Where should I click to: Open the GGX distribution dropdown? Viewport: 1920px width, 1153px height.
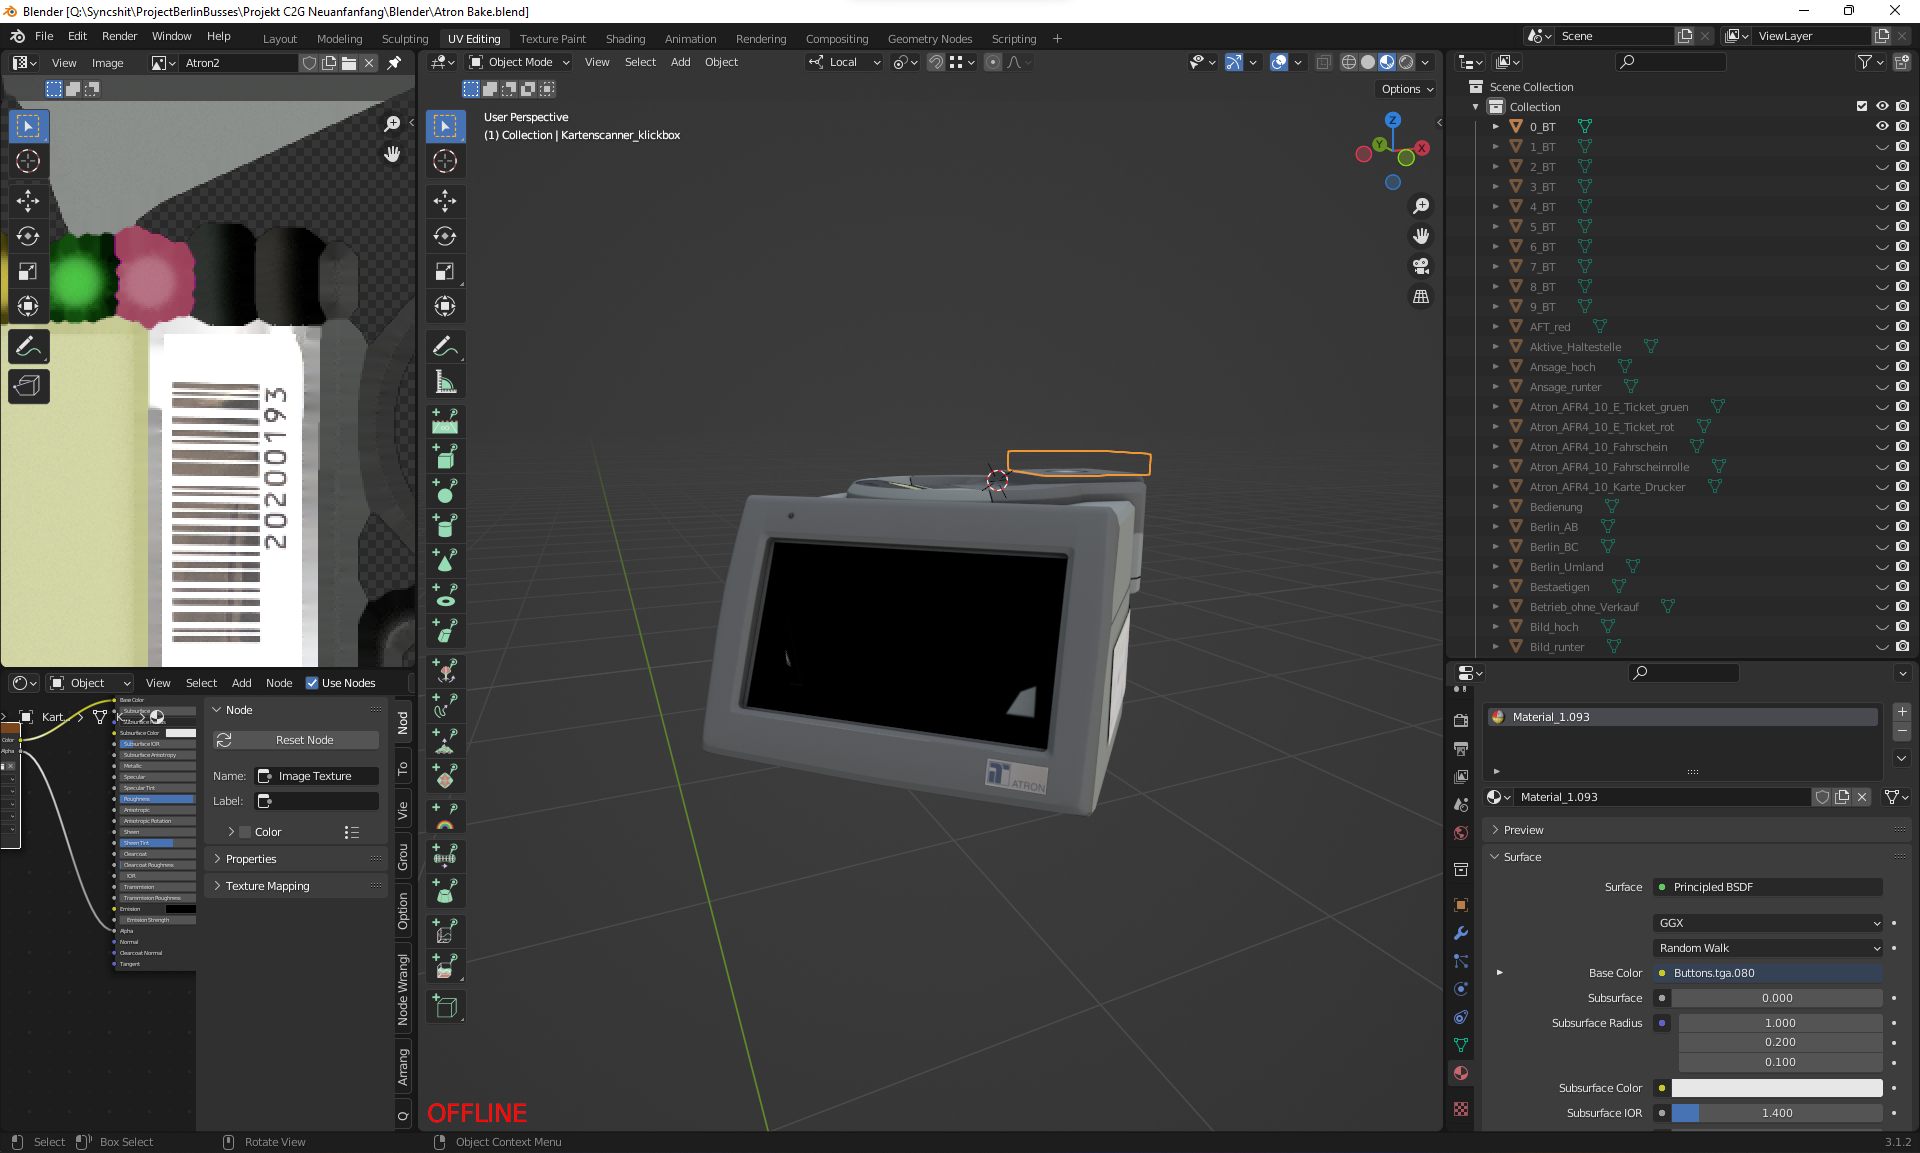point(1768,923)
